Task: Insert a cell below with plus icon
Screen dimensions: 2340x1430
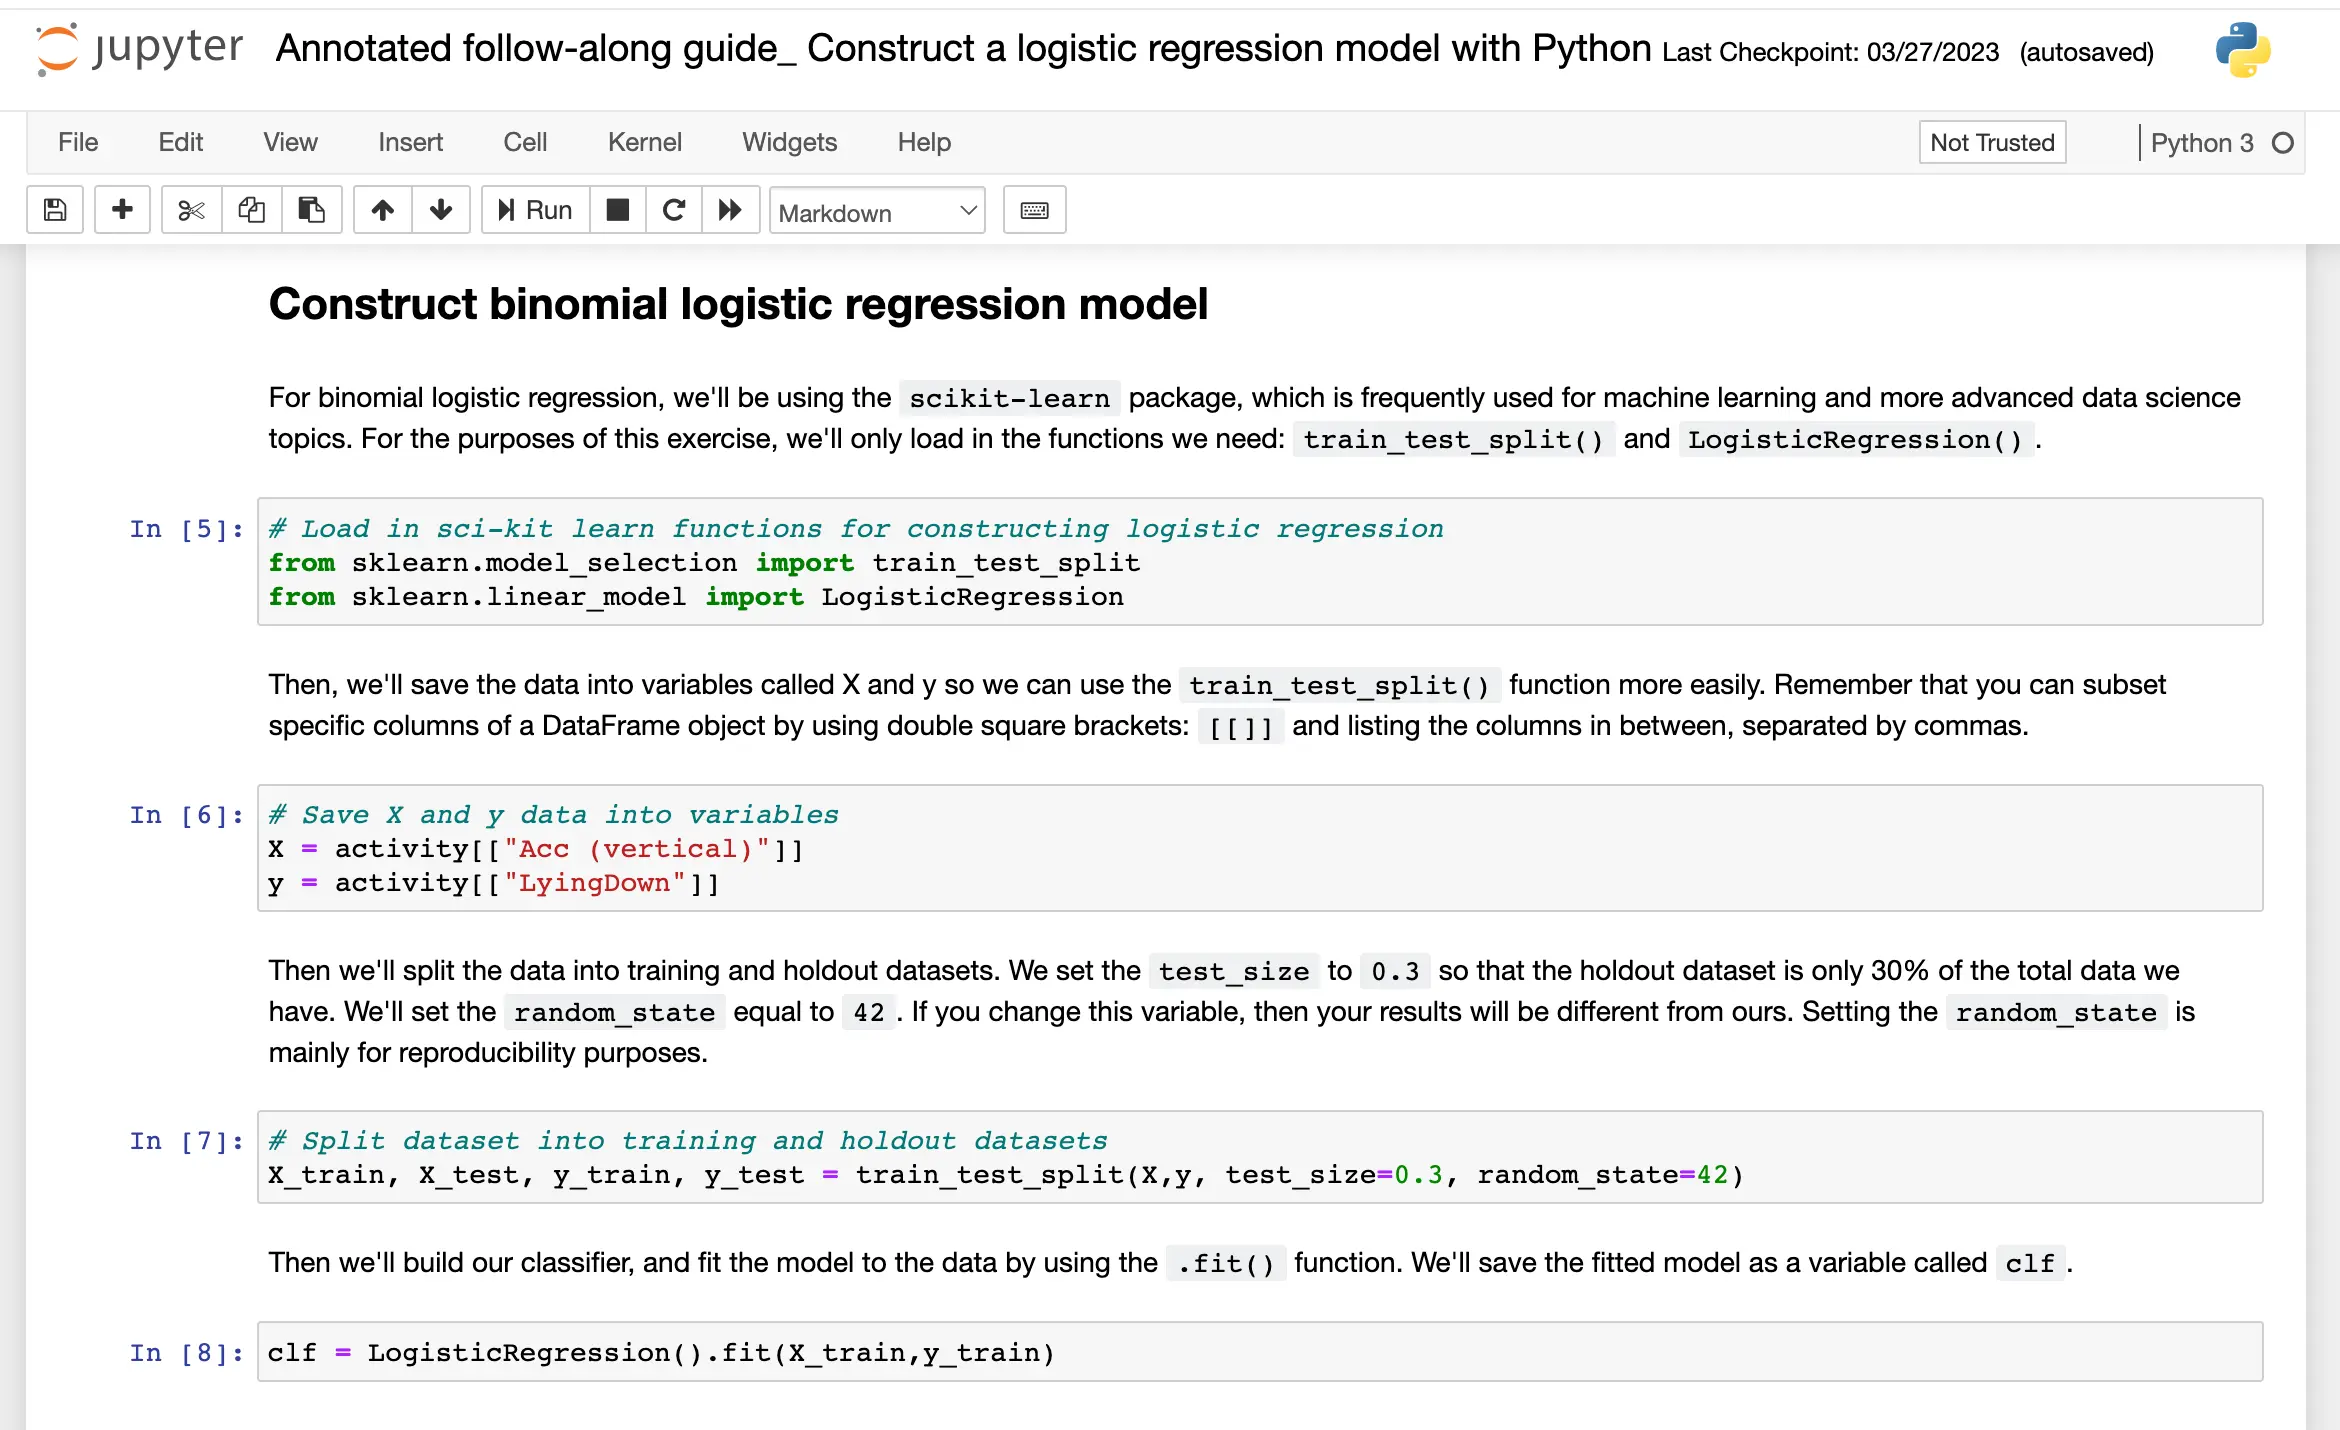Action: point(122,210)
